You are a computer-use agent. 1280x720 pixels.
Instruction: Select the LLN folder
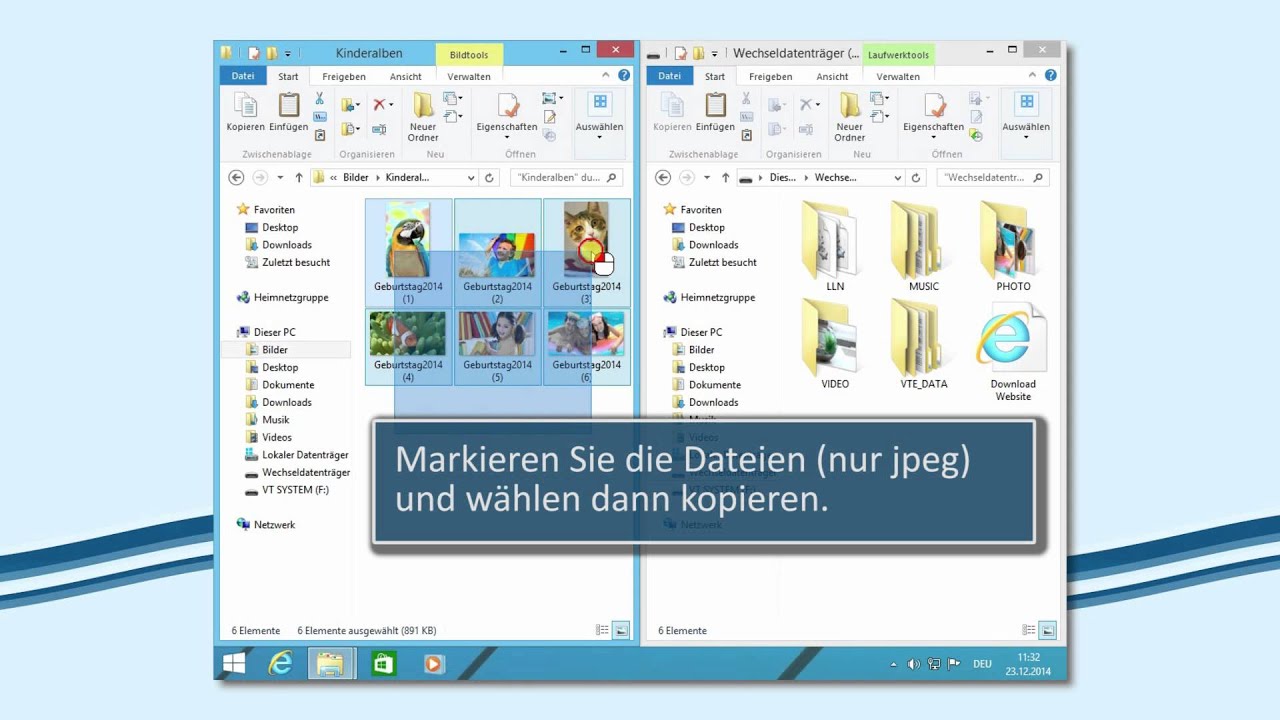click(835, 246)
